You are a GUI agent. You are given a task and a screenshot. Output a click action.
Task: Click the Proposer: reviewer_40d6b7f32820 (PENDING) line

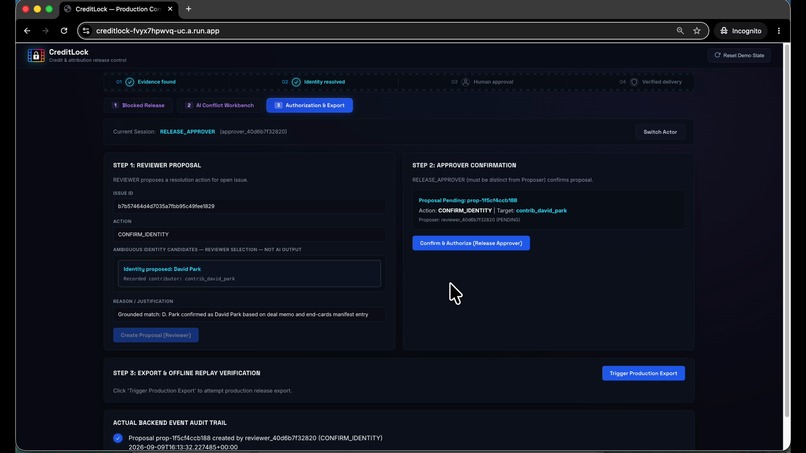pos(469,220)
